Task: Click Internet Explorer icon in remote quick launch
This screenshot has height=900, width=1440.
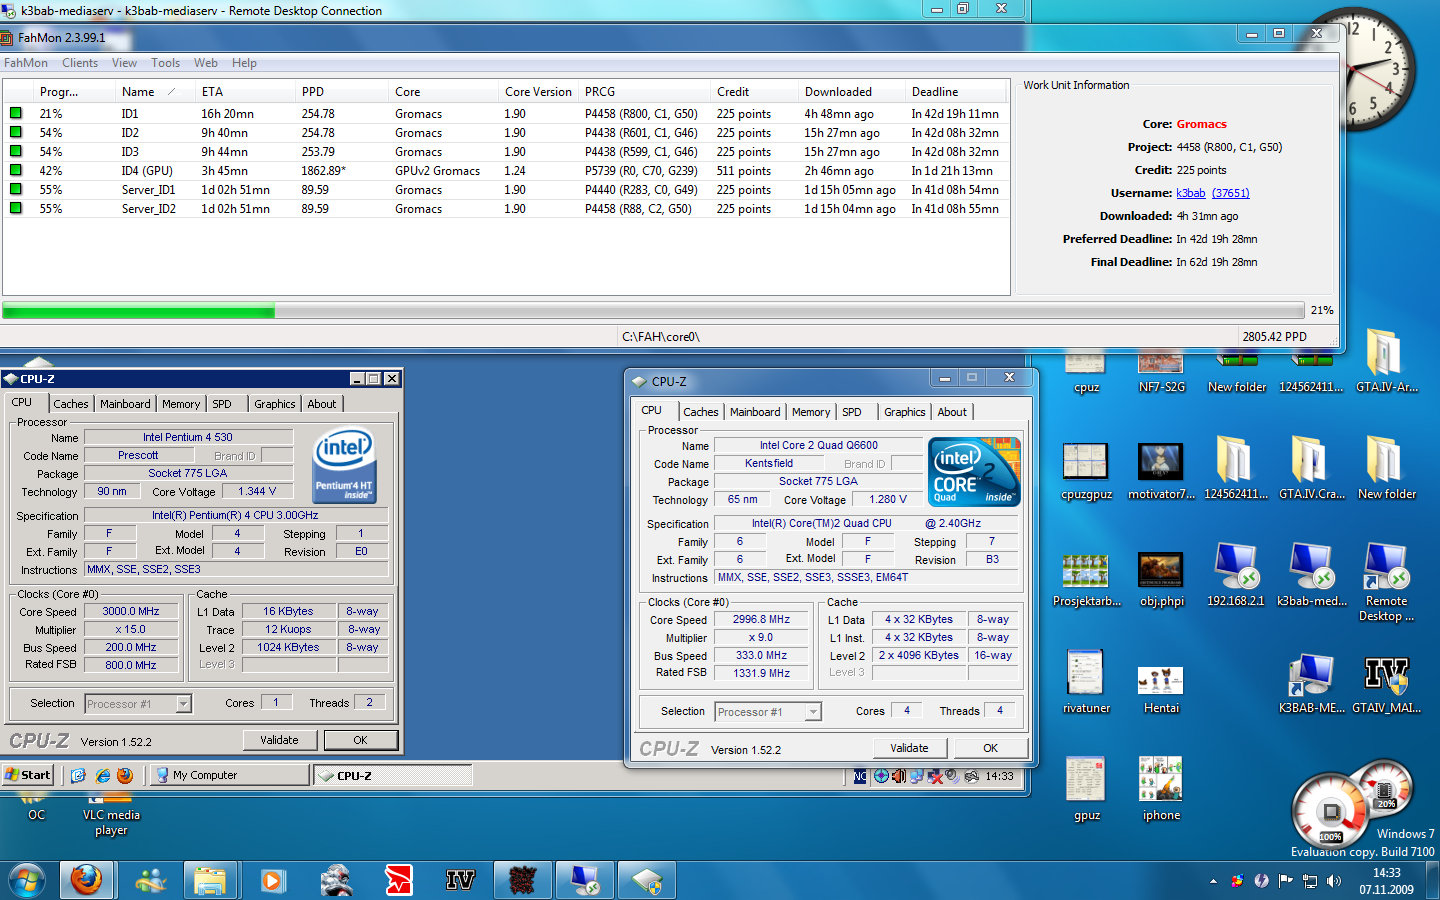Action: coord(102,775)
